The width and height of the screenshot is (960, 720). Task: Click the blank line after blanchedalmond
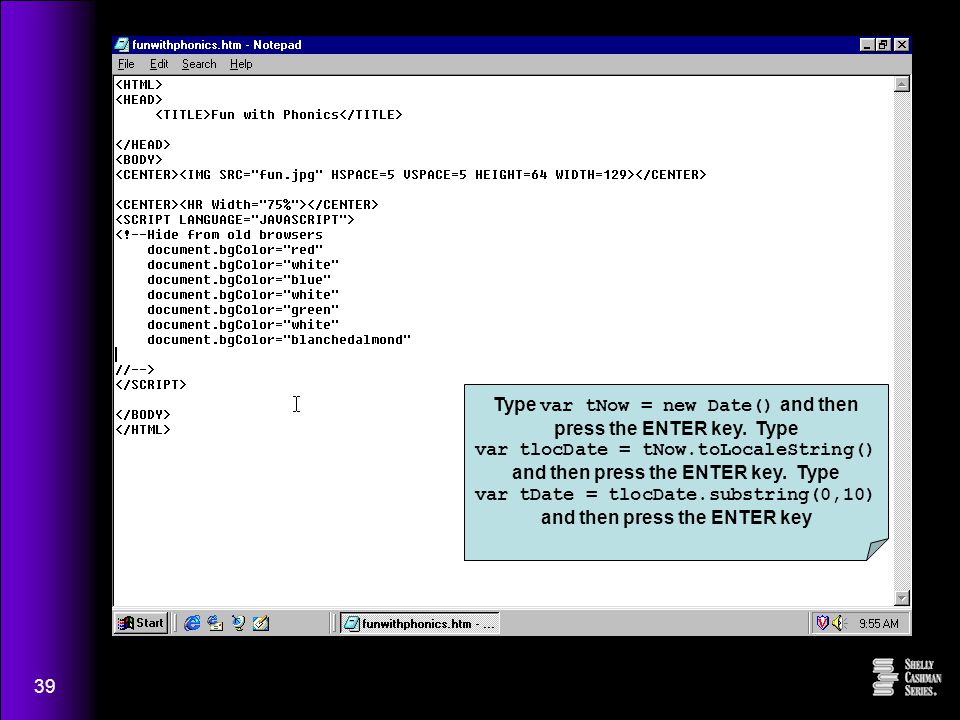coord(502,354)
